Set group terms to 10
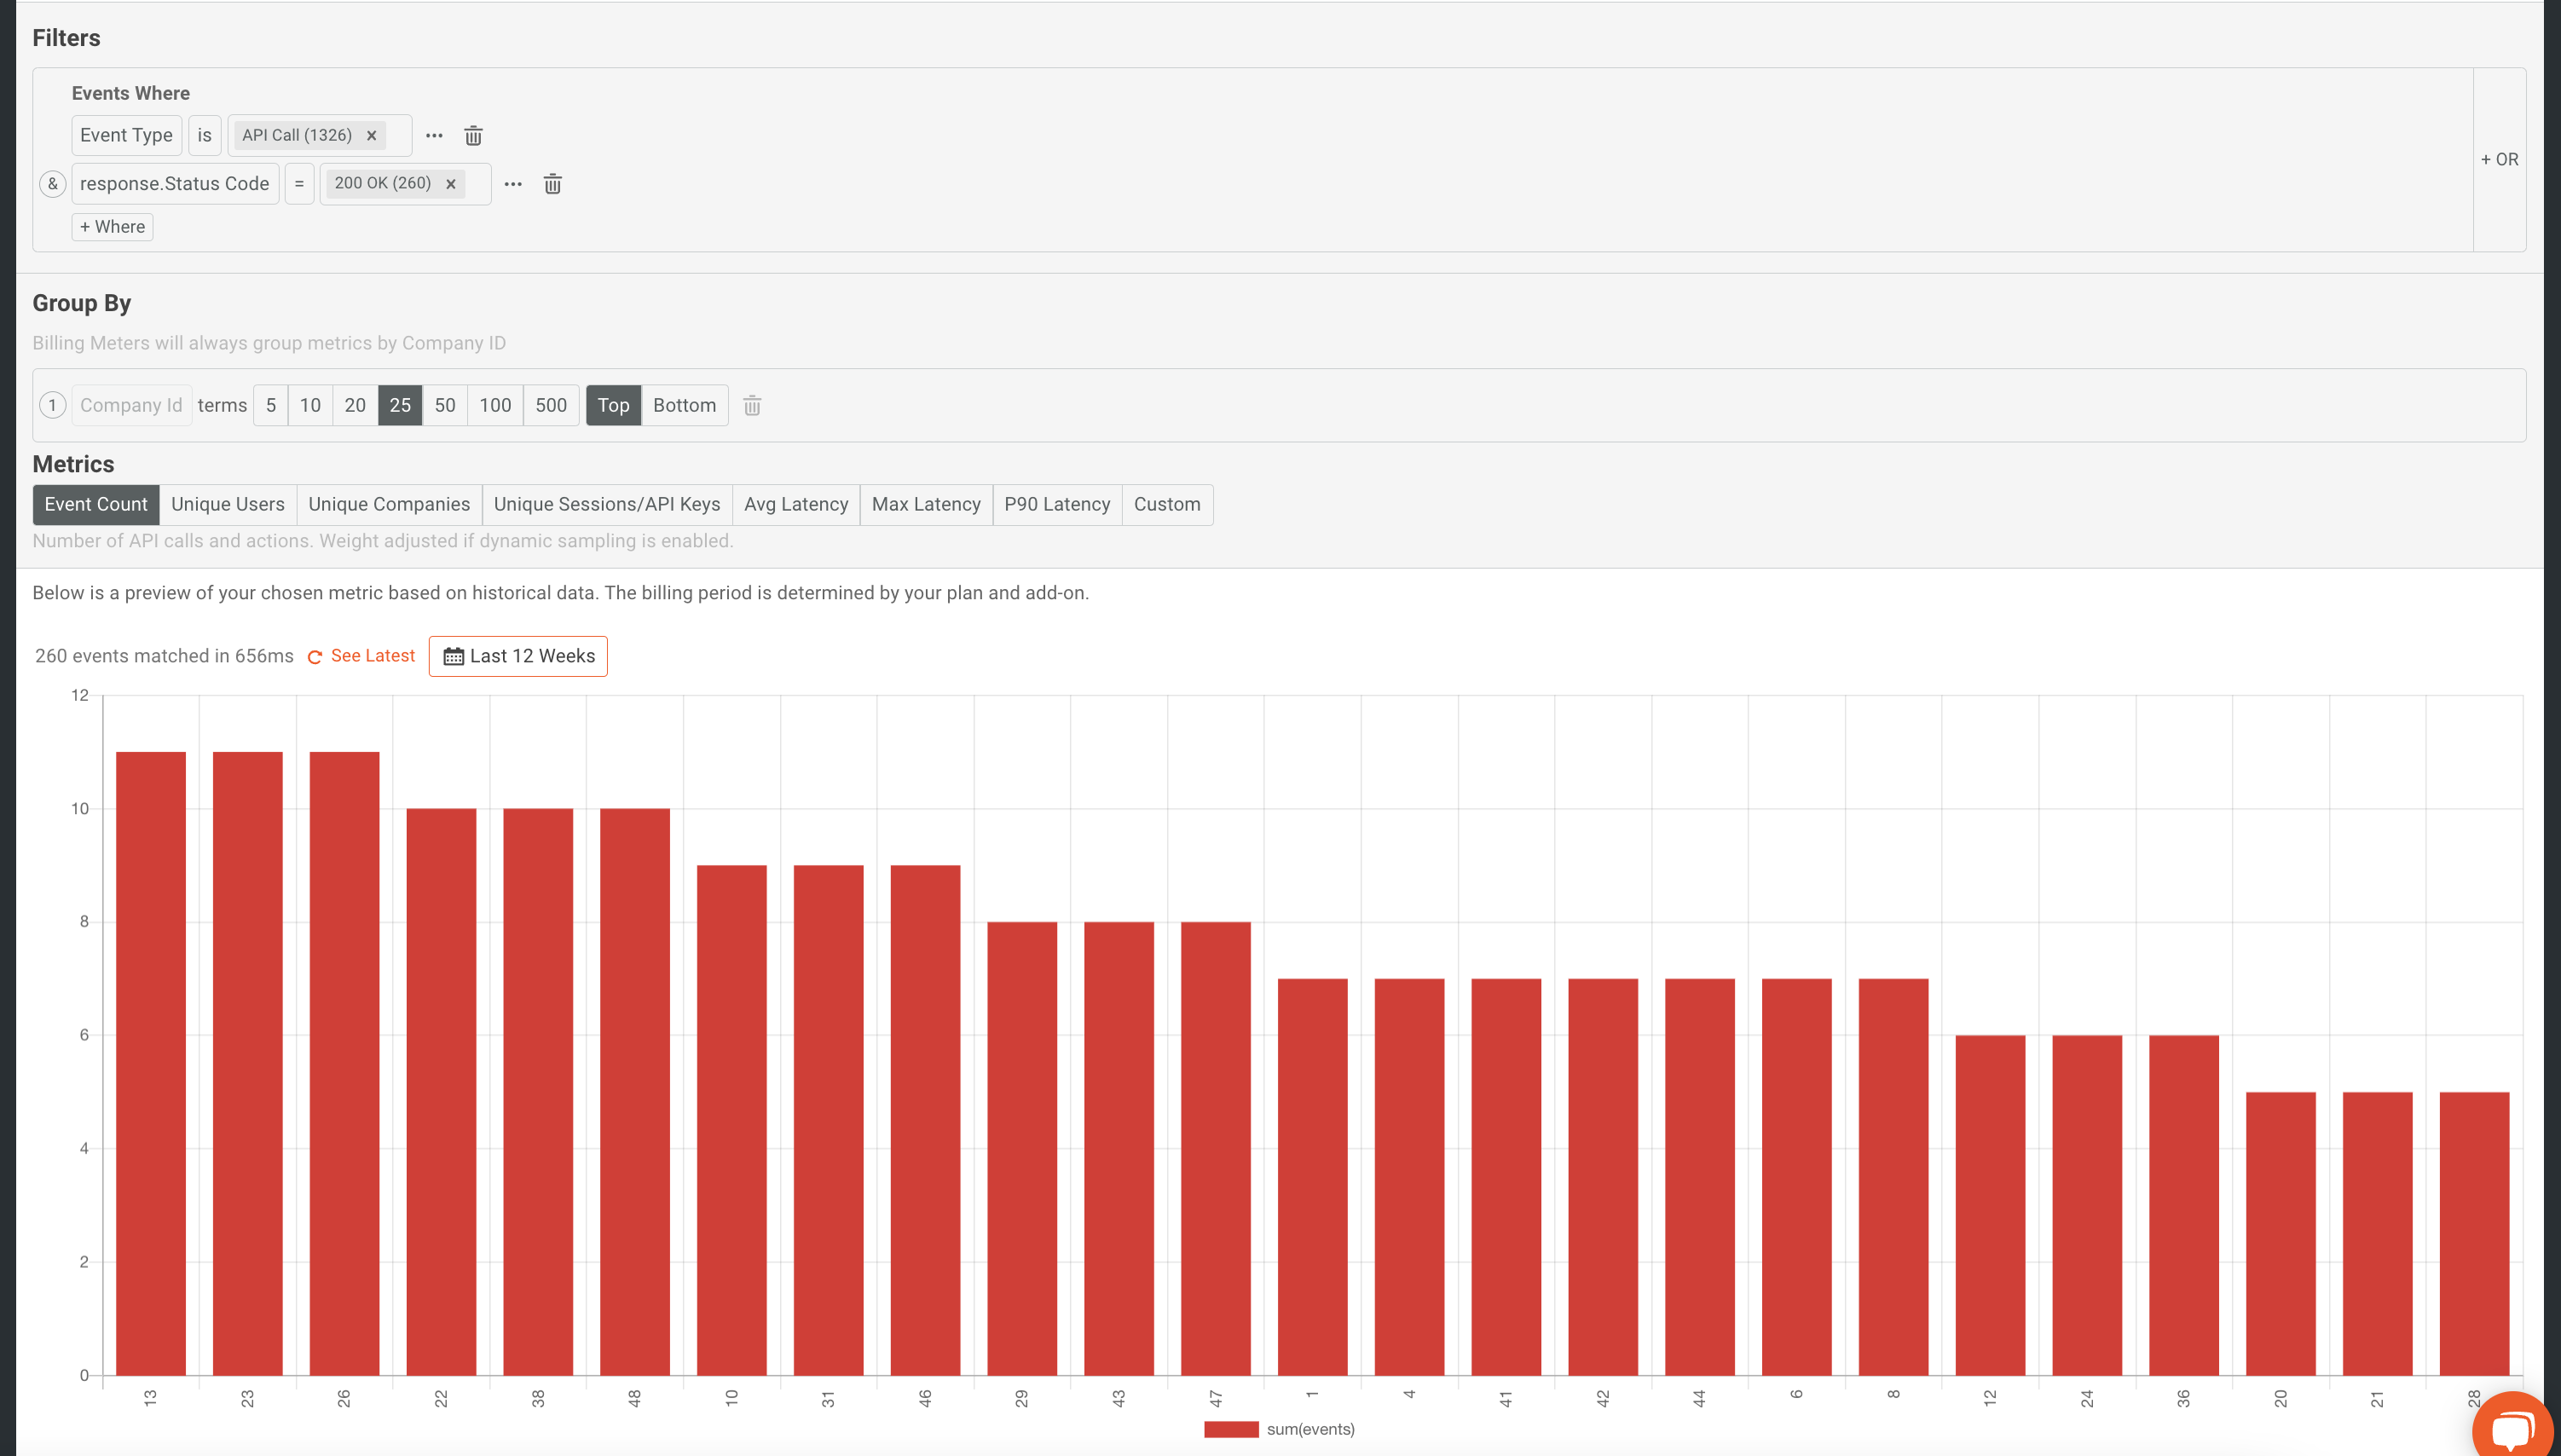The image size is (2561, 1456). pos(310,405)
